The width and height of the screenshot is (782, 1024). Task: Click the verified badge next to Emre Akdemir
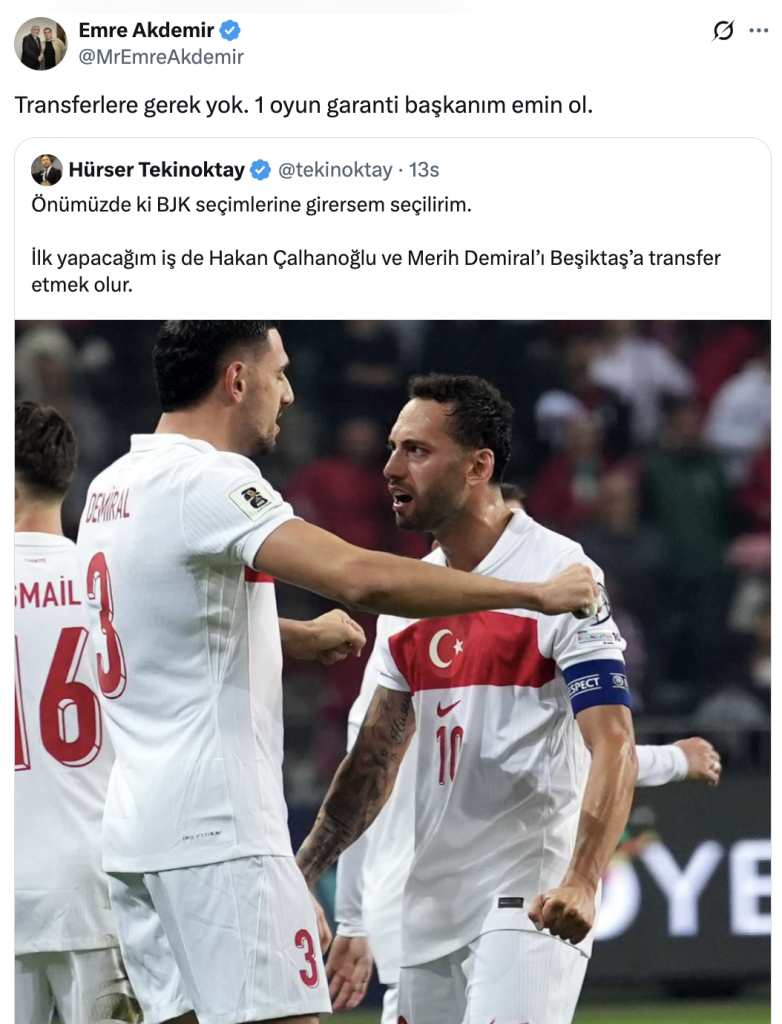[x=230, y=30]
